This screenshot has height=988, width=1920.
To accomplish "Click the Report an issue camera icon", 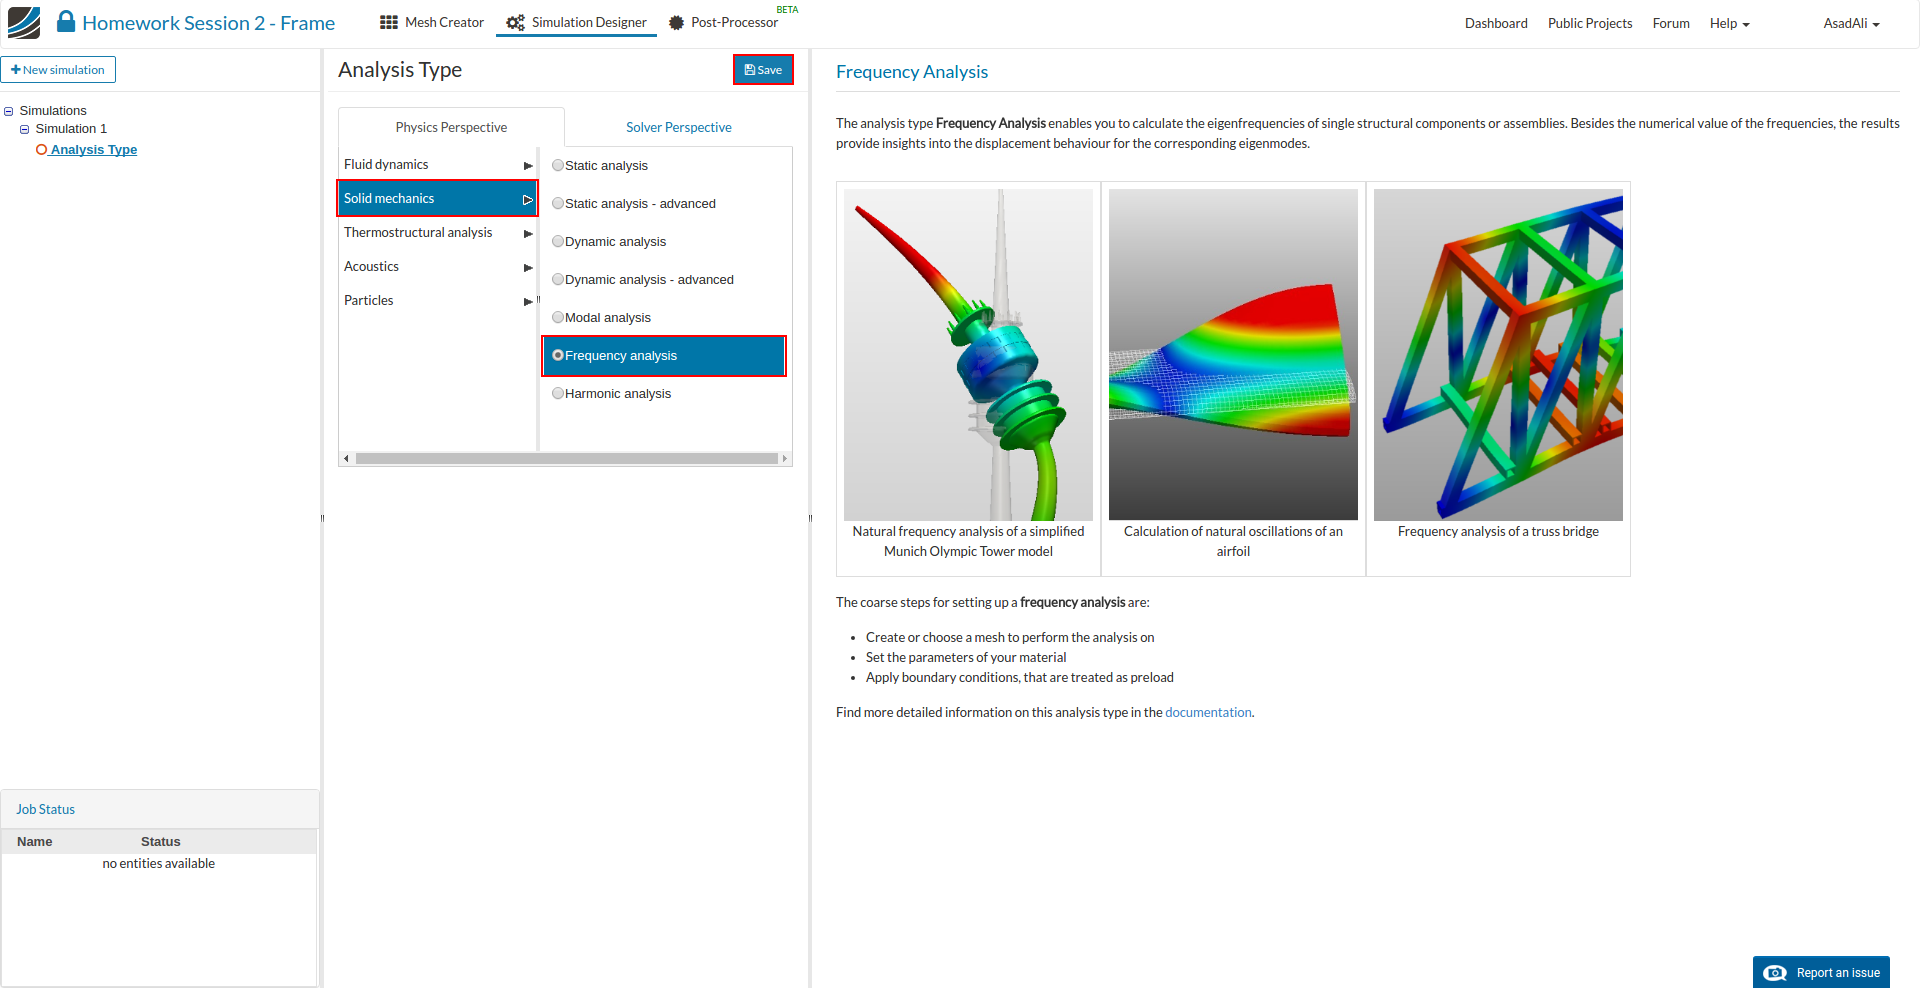I will click(x=1775, y=972).
